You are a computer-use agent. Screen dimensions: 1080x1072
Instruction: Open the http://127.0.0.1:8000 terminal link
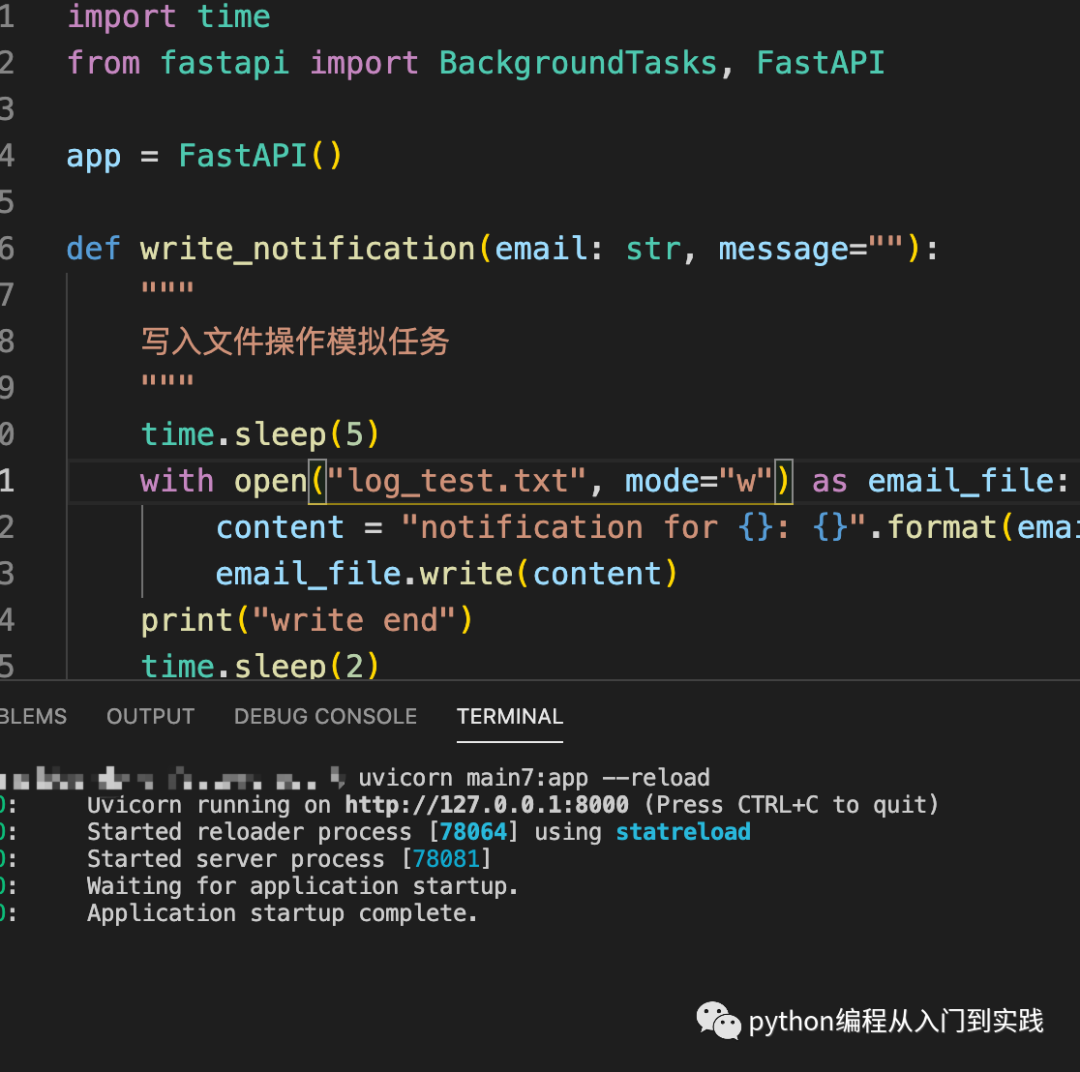[487, 805]
